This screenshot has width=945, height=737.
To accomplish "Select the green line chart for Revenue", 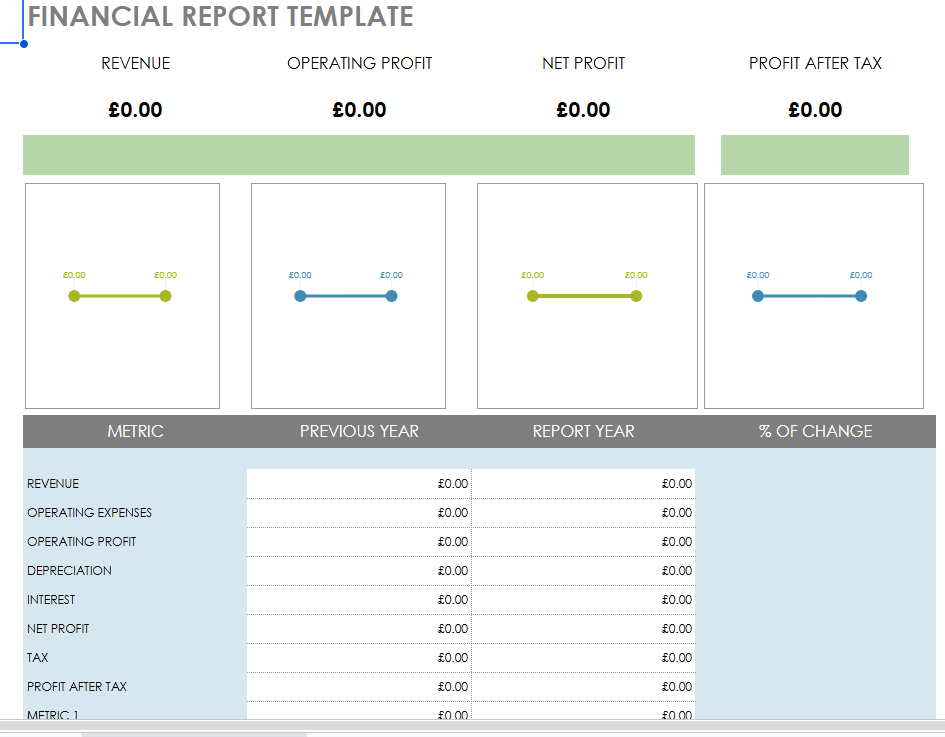I will pyautogui.click(x=122, y=296).
